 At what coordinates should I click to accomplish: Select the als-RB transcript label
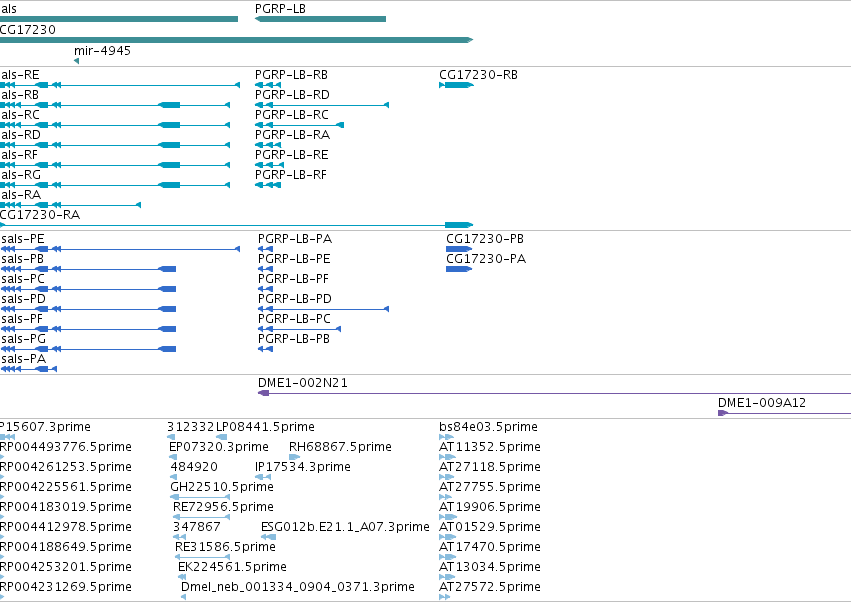tap(20, 94)
